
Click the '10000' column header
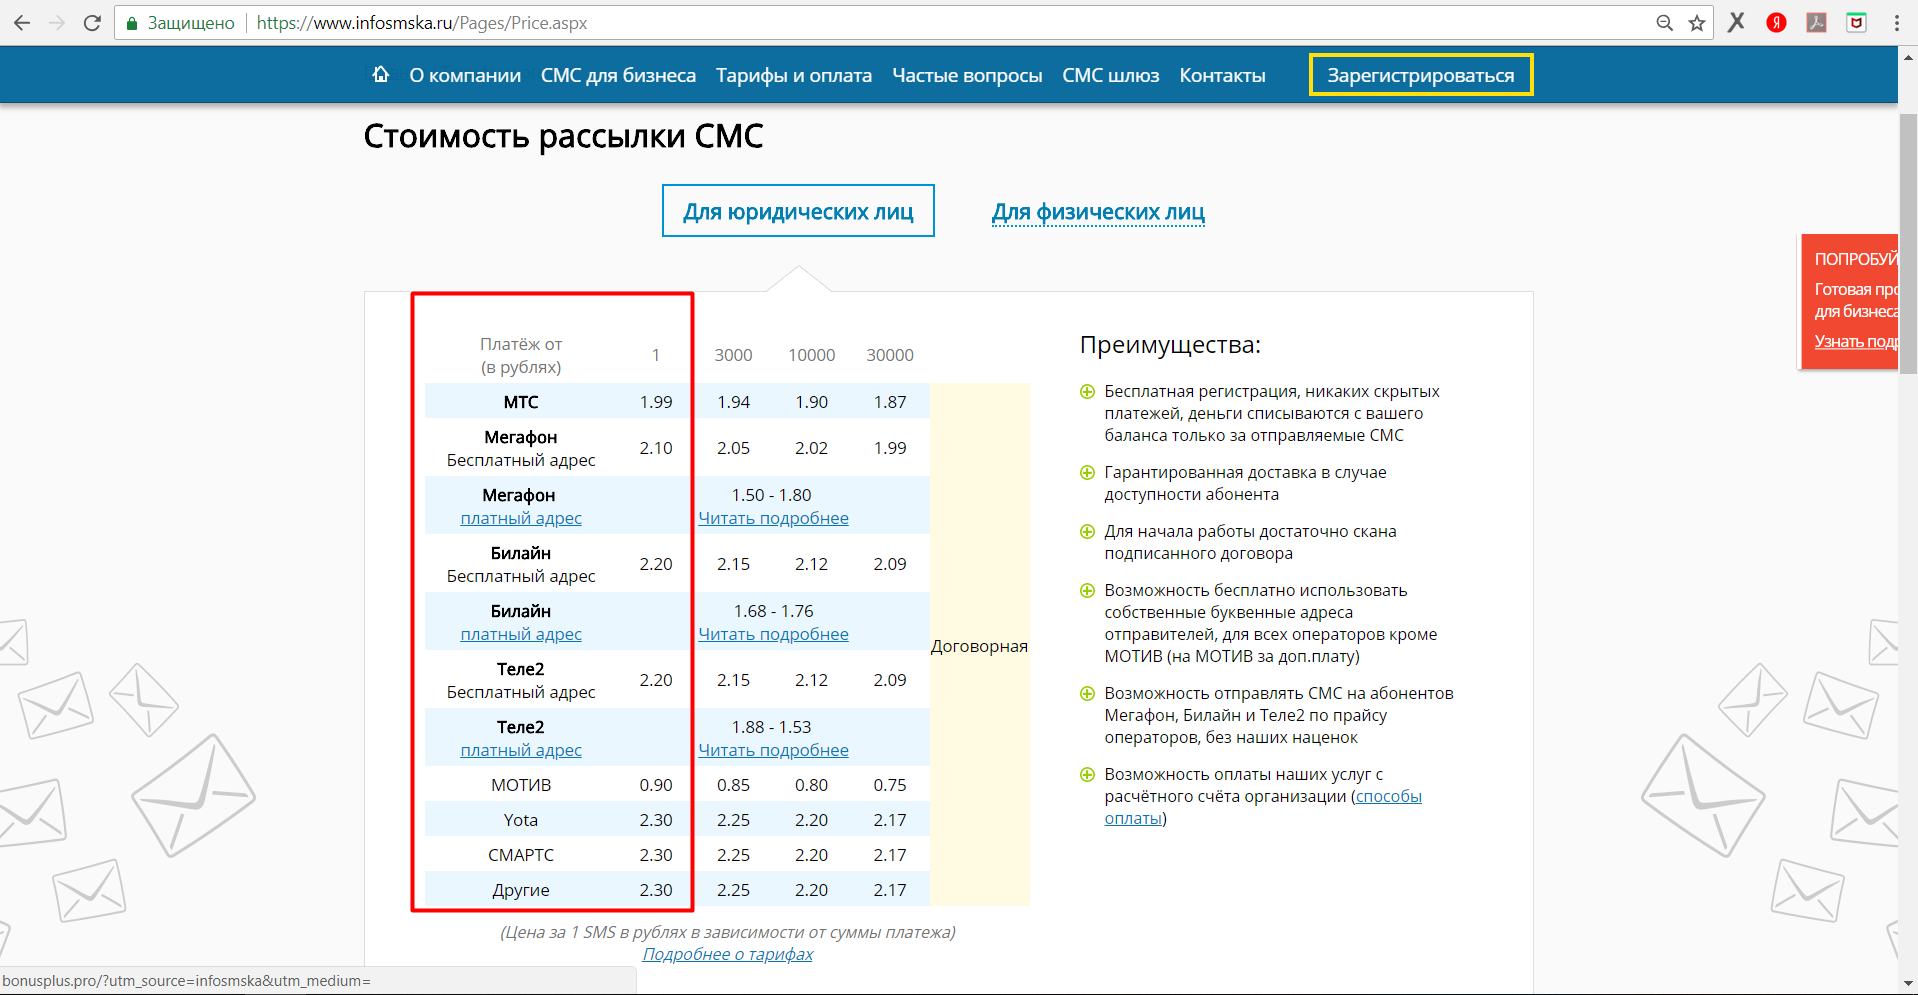coord(811,355)
